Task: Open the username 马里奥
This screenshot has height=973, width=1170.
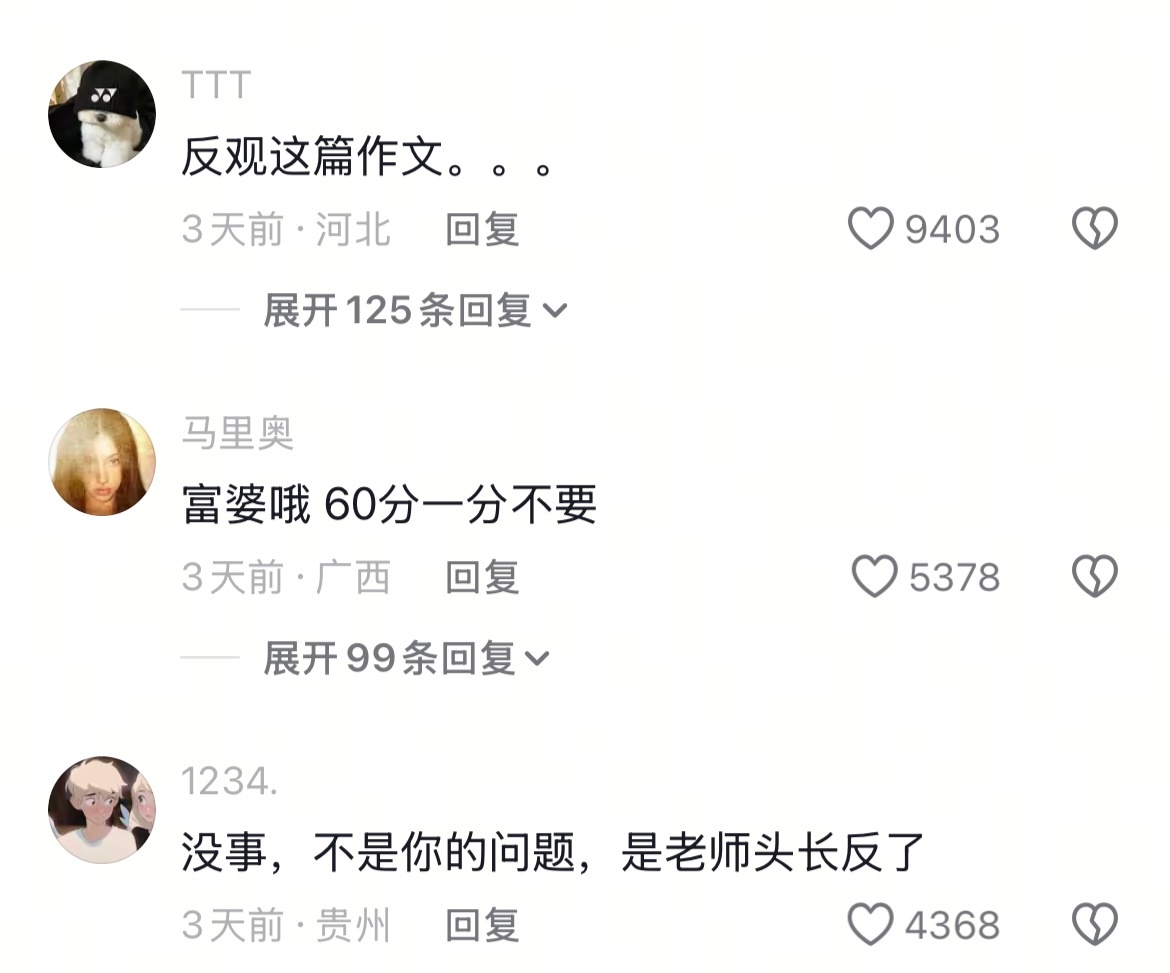Action: (238, 433)
